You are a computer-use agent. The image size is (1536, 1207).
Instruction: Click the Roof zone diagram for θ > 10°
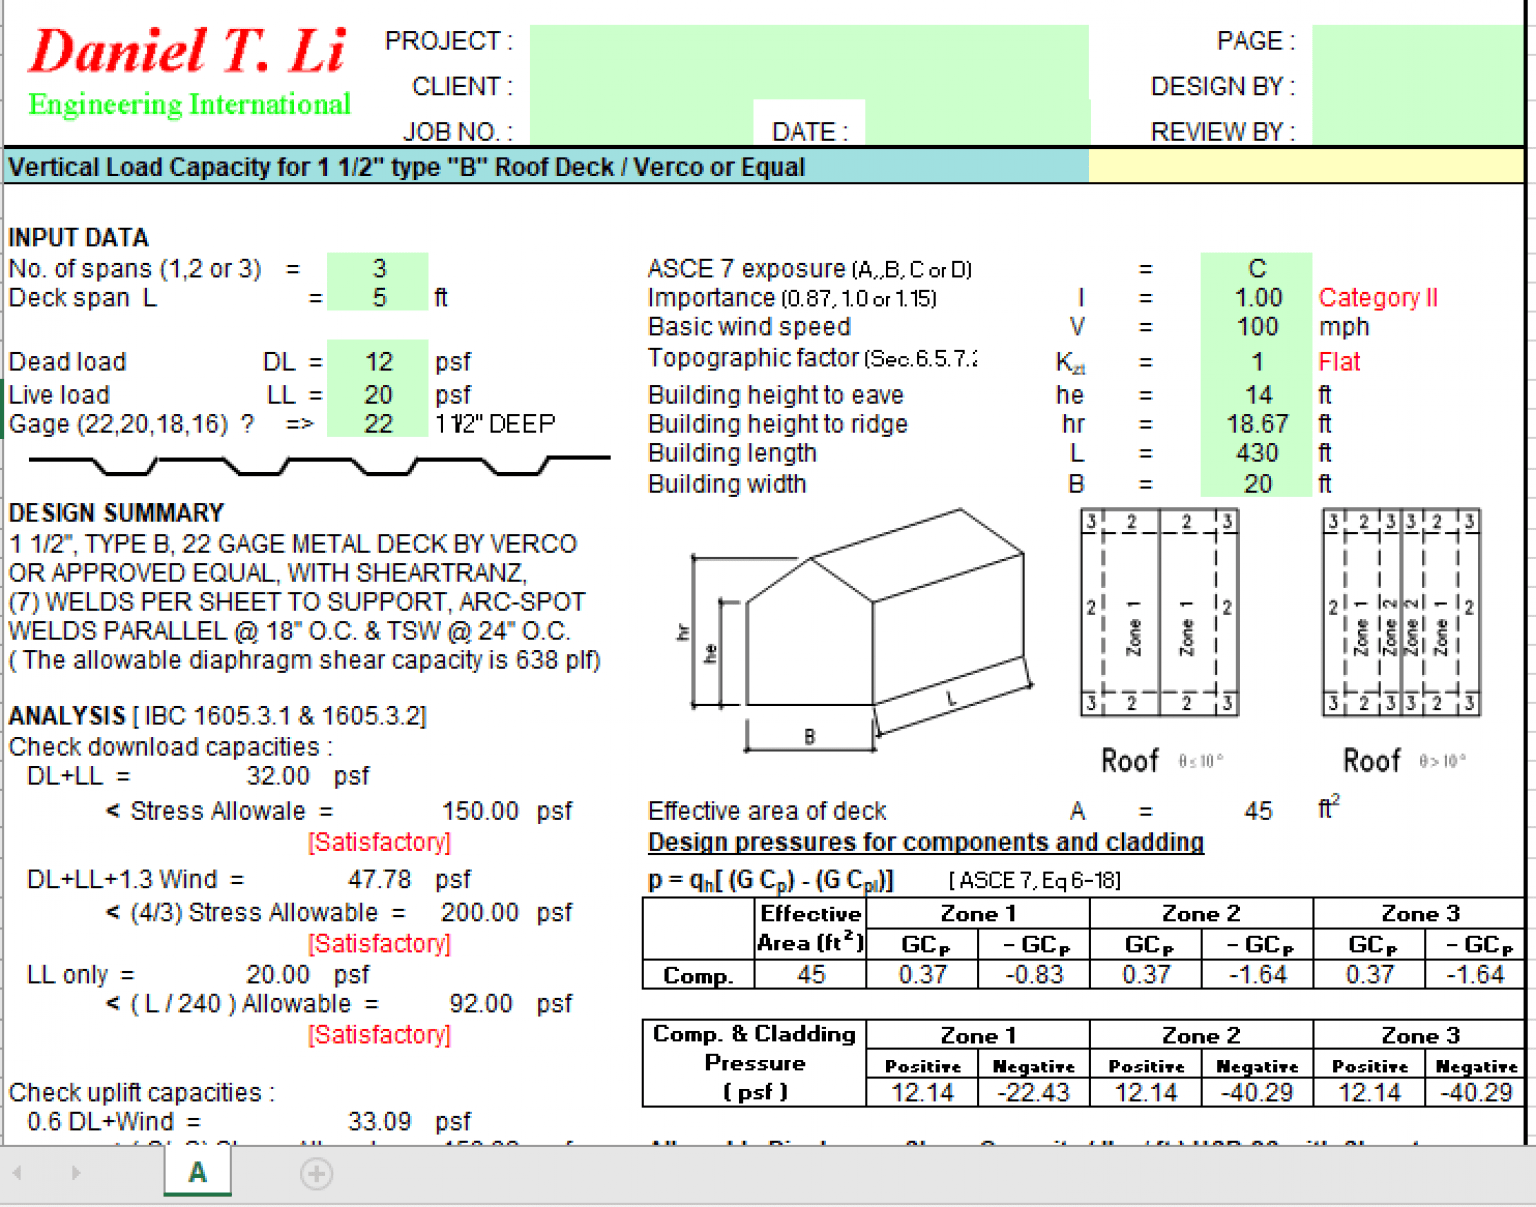point(1401,612)
